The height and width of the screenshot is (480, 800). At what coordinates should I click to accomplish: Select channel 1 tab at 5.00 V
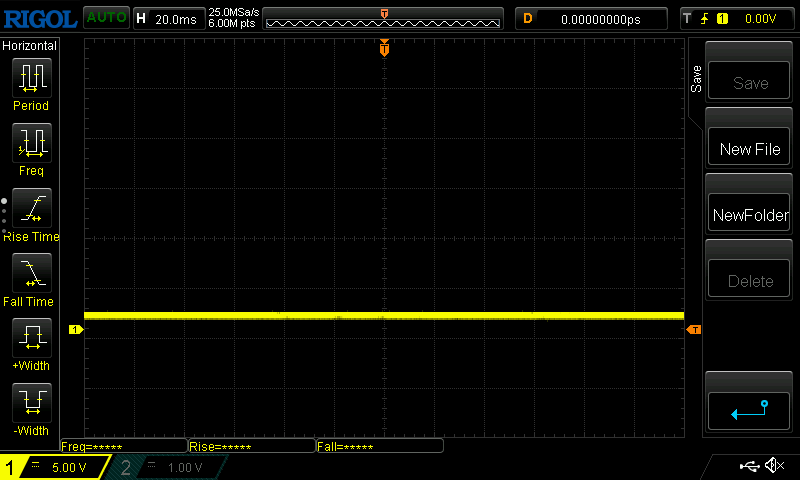click(x=55, y=467)
